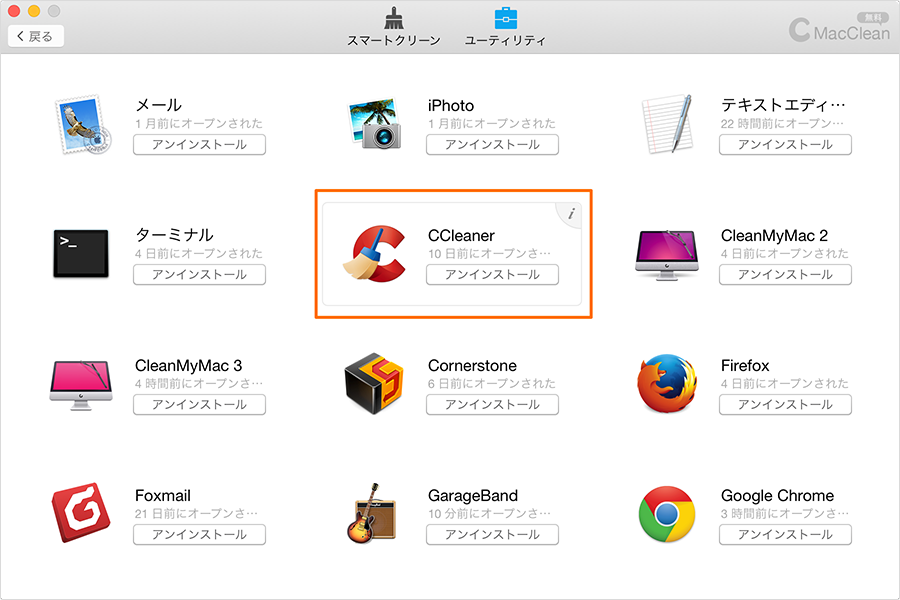This screenshot has width=900, height=600.
Task: Click "21 日前にオープンさ…" under Foxmail
Action: pos(196,513)
